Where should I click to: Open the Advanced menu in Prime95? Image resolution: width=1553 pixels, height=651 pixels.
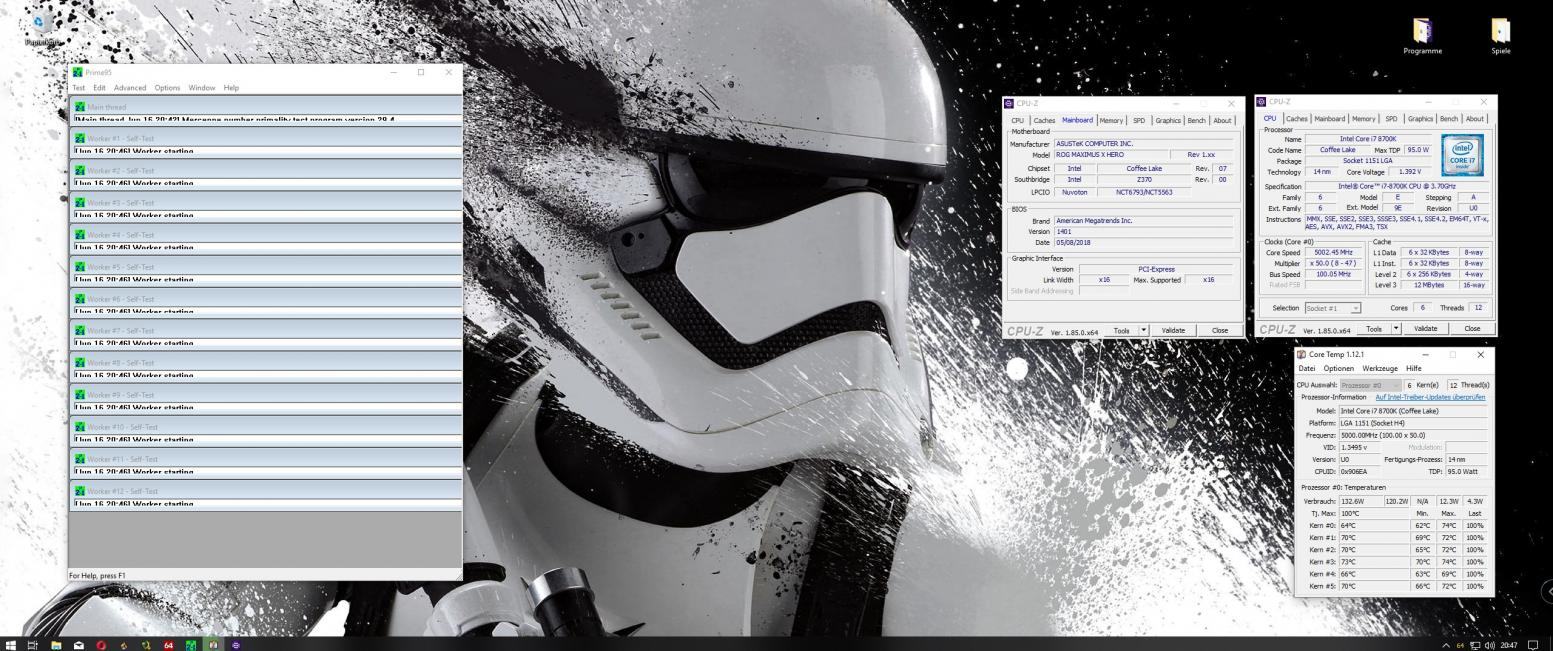coord(130,88)
